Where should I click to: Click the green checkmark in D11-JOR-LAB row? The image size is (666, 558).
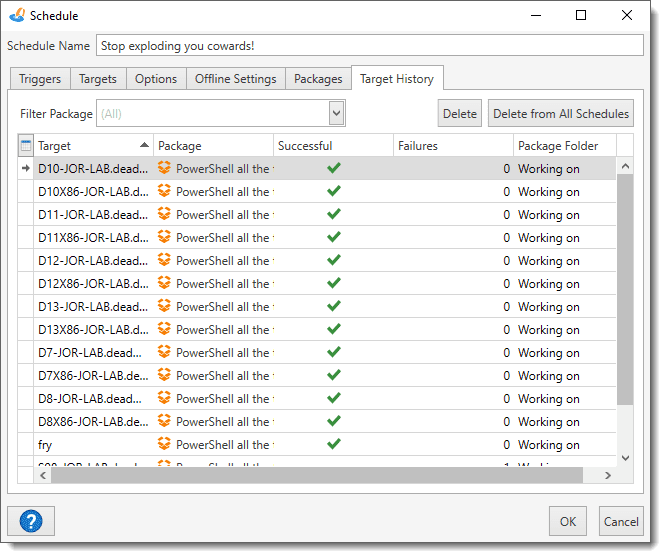[334, 214]
